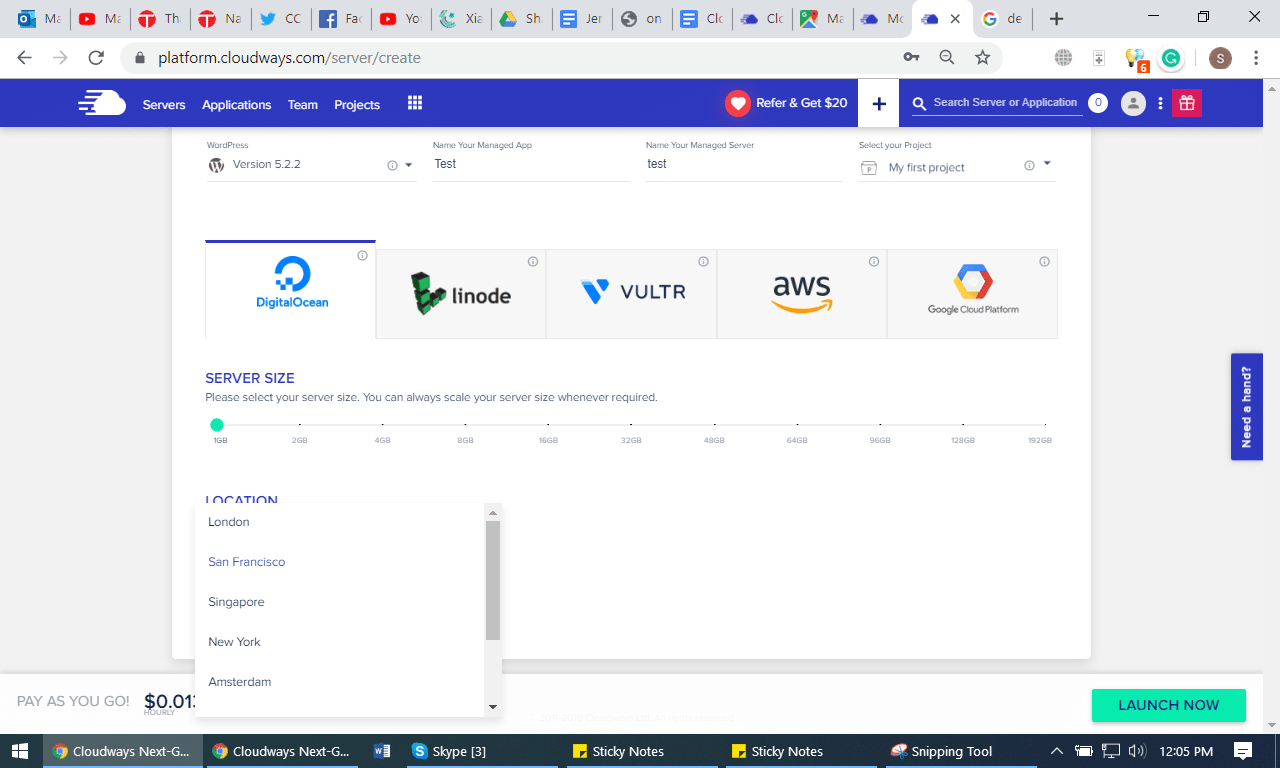
Task: Click the browser address bar URL
Action: 289,58
